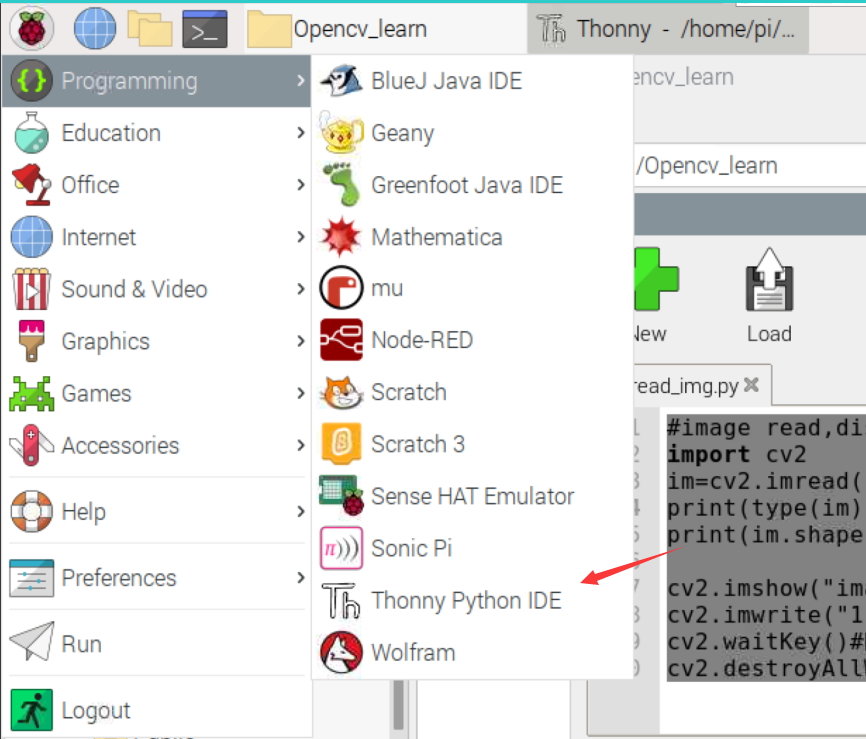866x739 pixels.
Task: Expand the Office submenu arrow
Action: click(x=300, y=184)
